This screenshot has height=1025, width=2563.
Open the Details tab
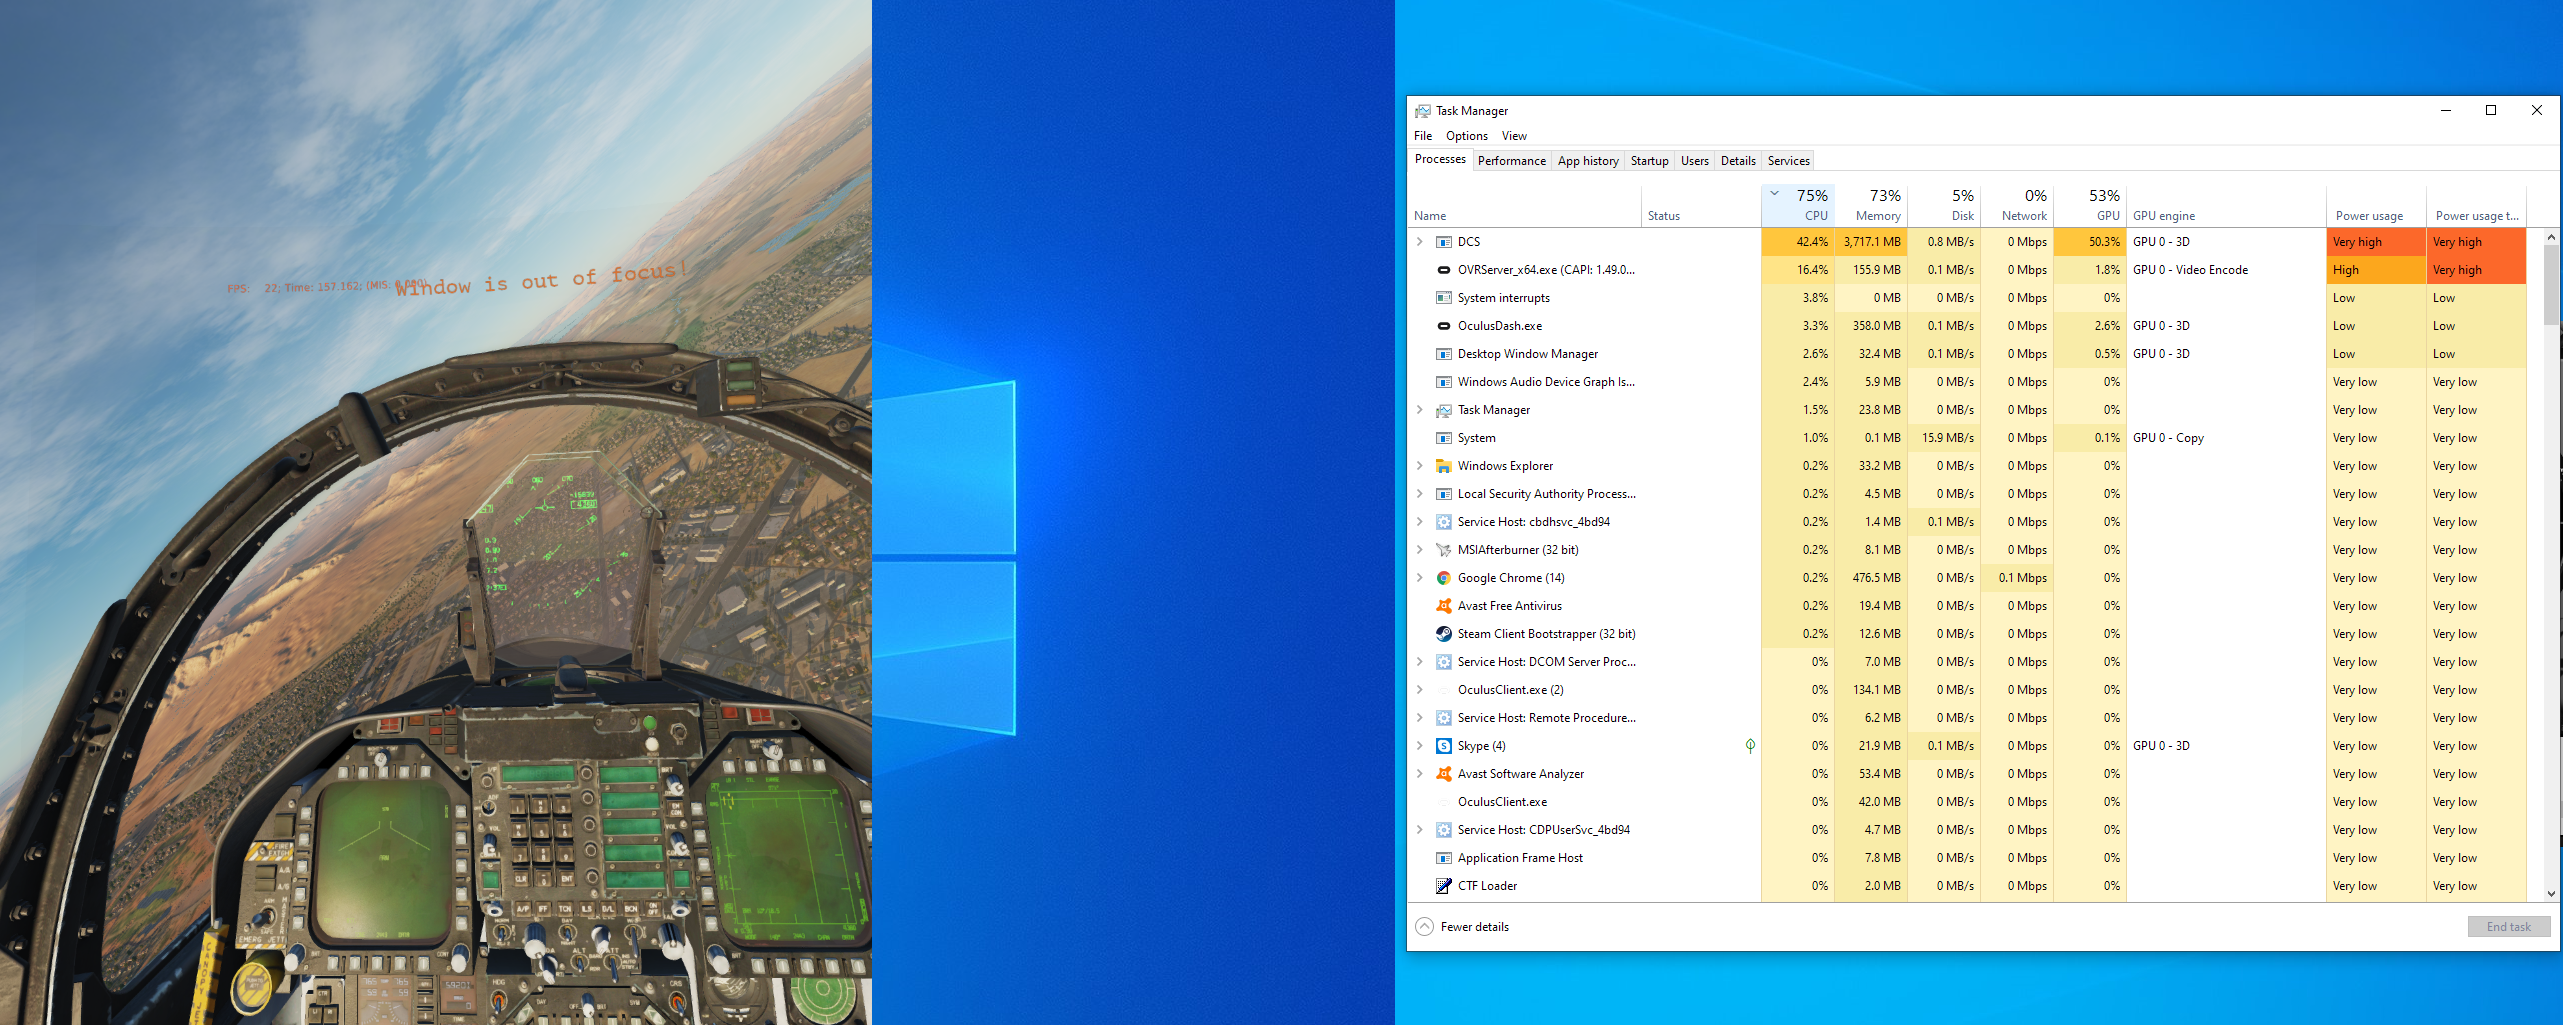[1738, 161]
